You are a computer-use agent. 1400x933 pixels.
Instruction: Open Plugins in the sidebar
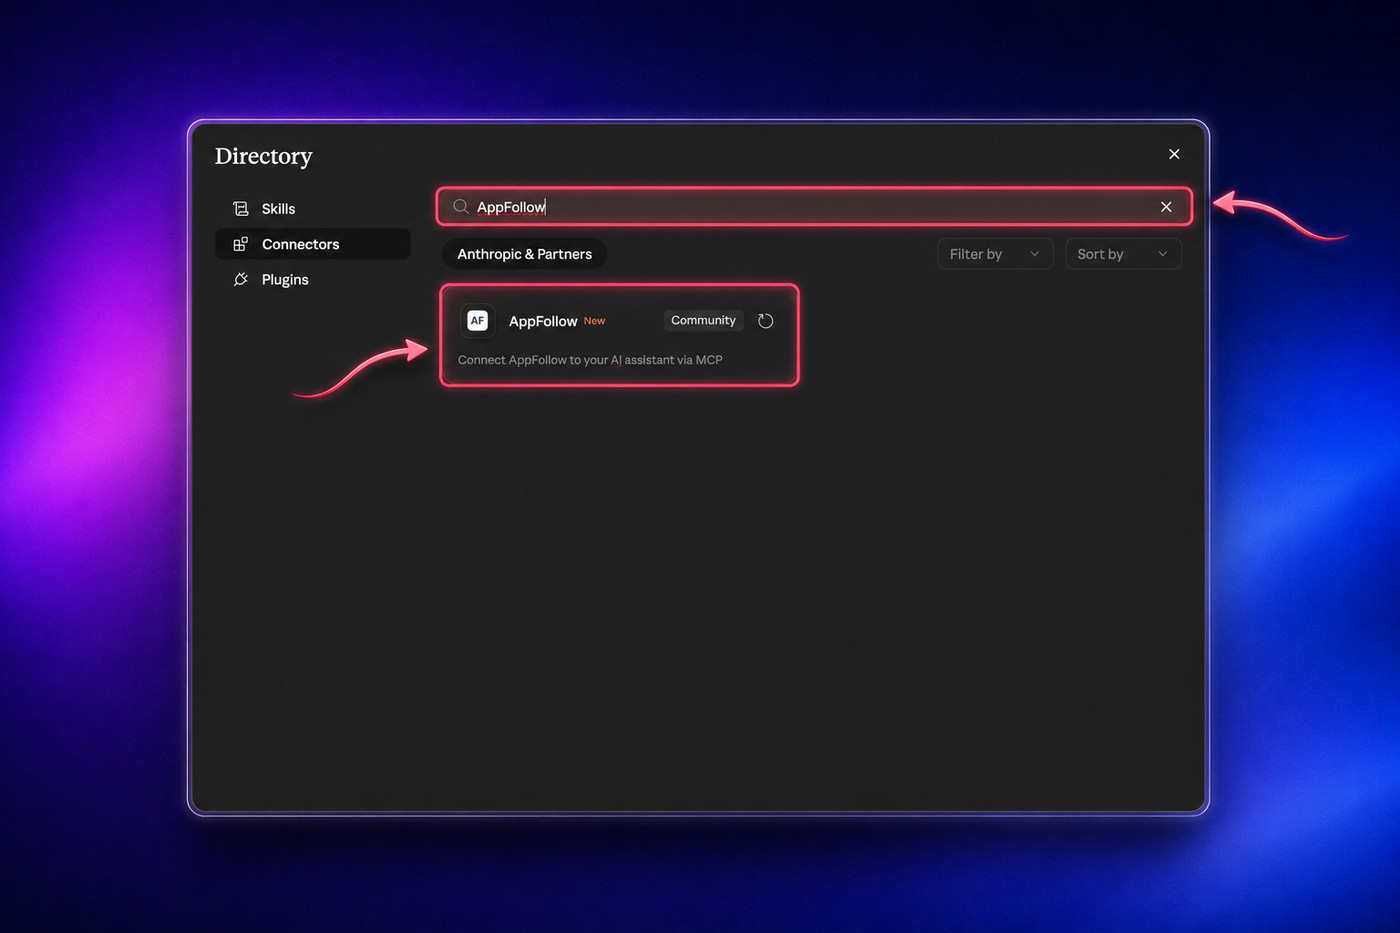312,279
